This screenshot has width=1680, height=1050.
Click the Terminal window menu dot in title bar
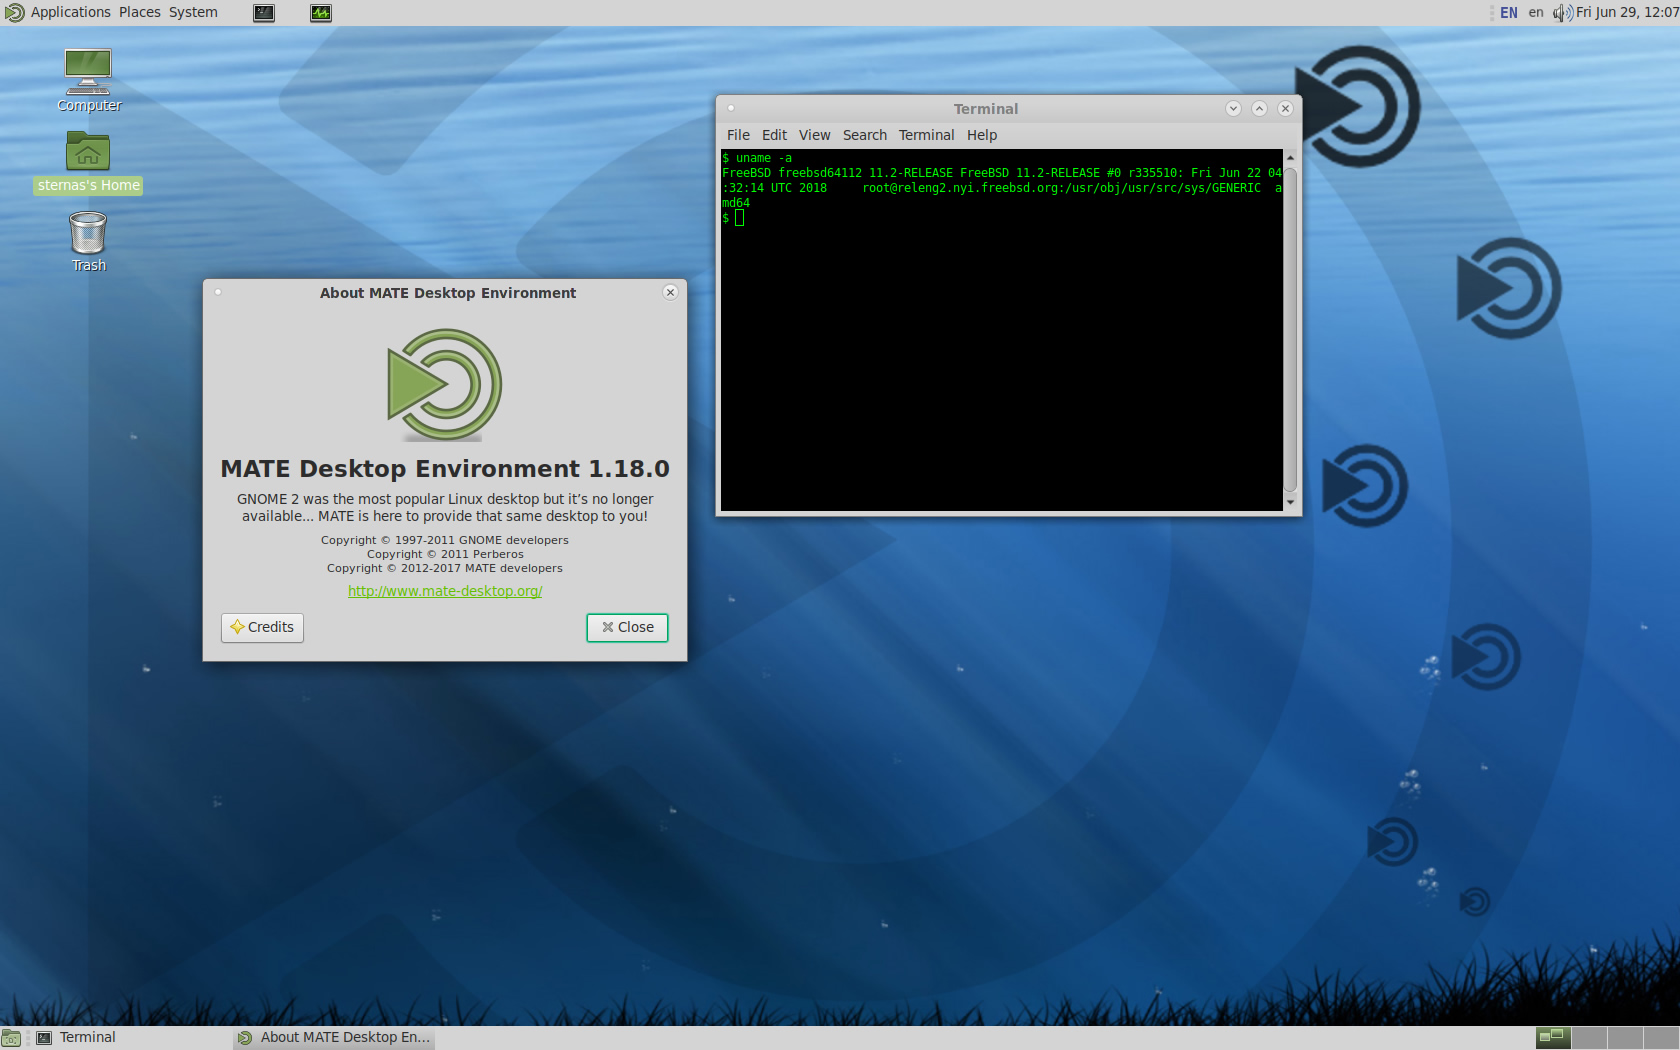(x=731, y=108)
